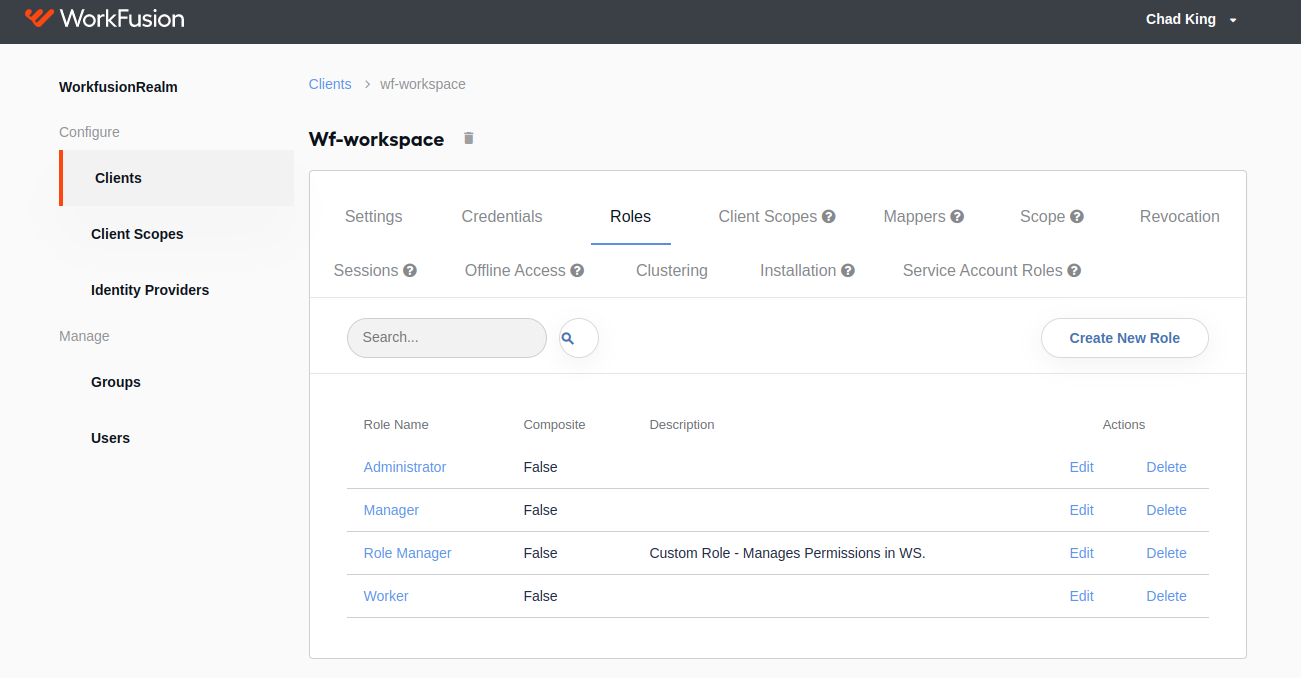
Task: Switch to the Credentials tab
Action: coord(502,216)
